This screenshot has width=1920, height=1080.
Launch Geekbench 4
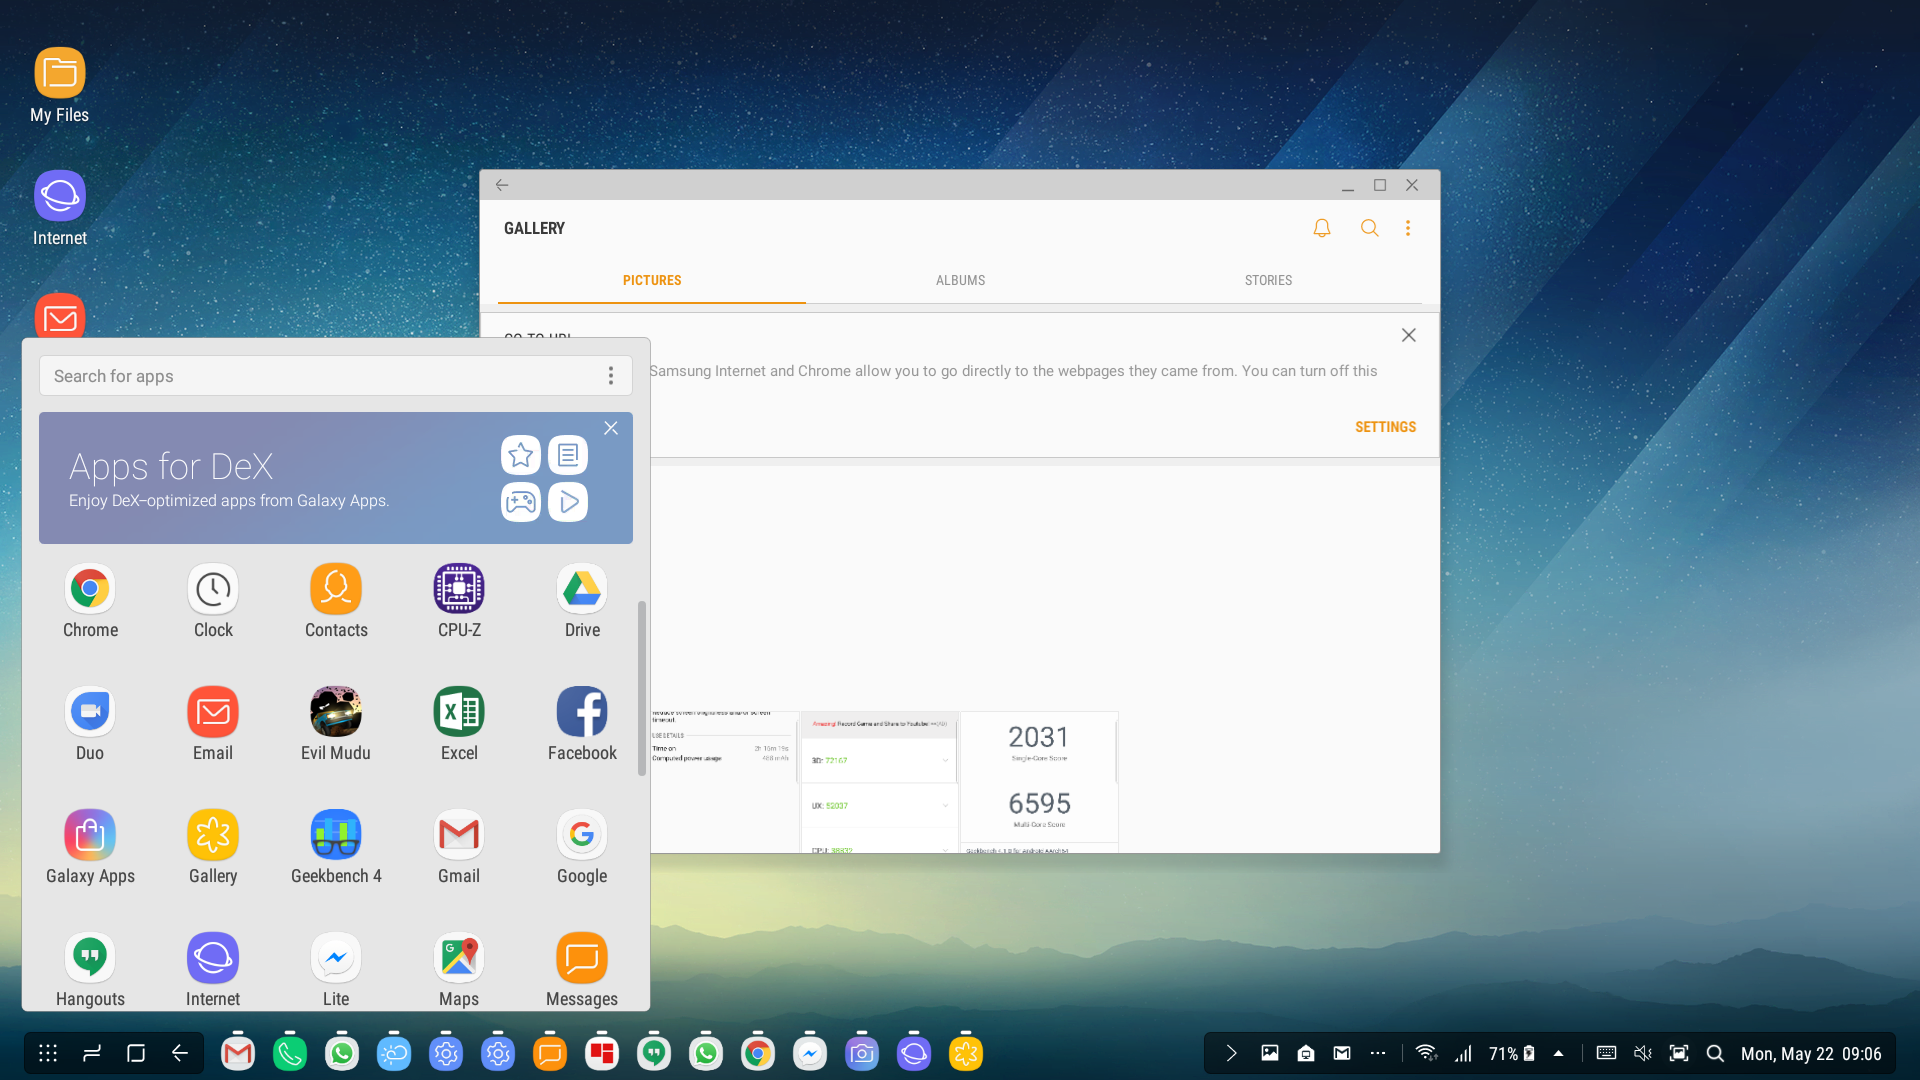coord(336,846)
